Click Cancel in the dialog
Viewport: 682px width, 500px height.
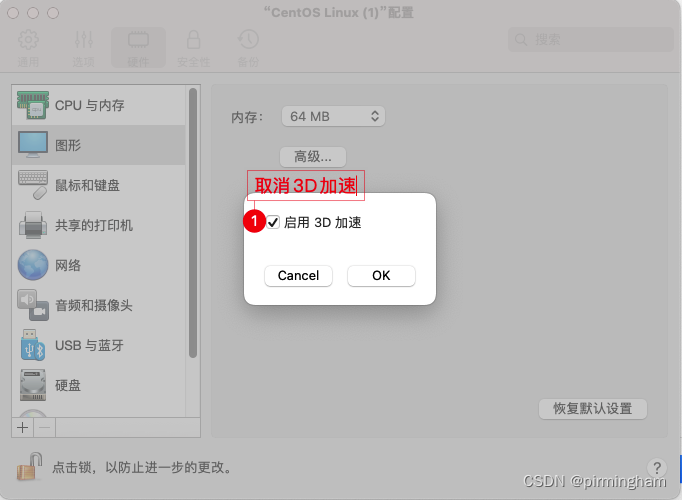(298, 276)
